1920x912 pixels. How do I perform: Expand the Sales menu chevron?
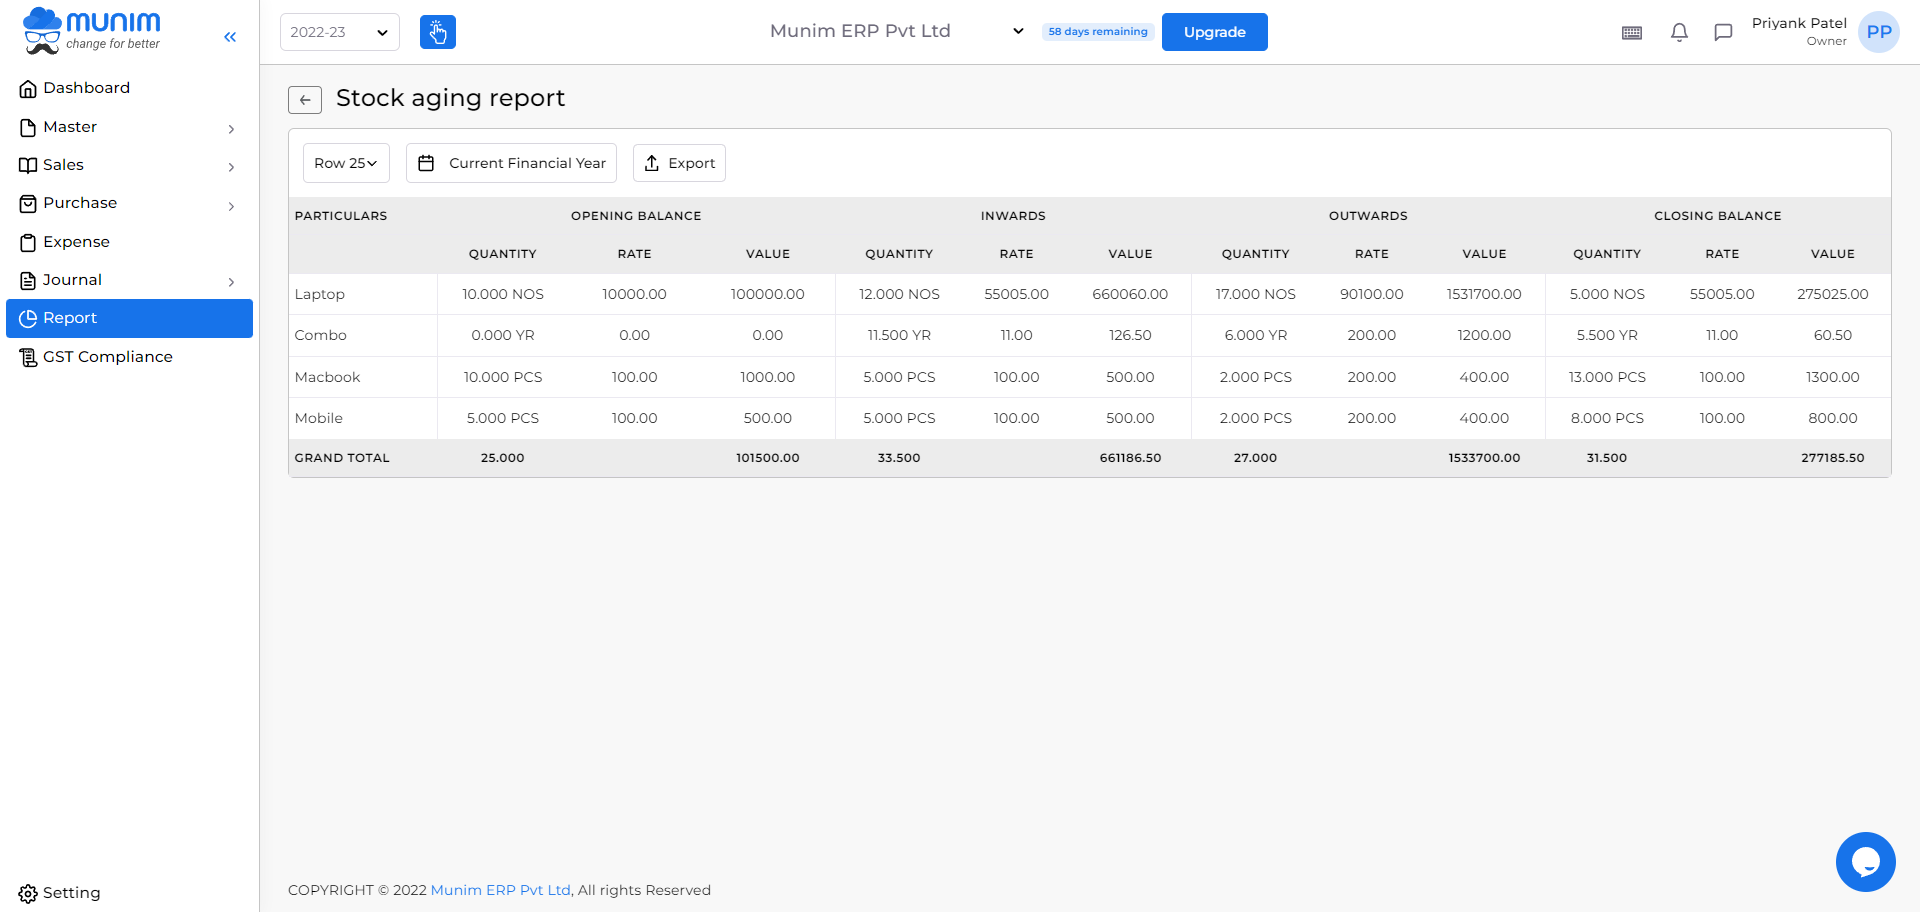coord(231,166)
